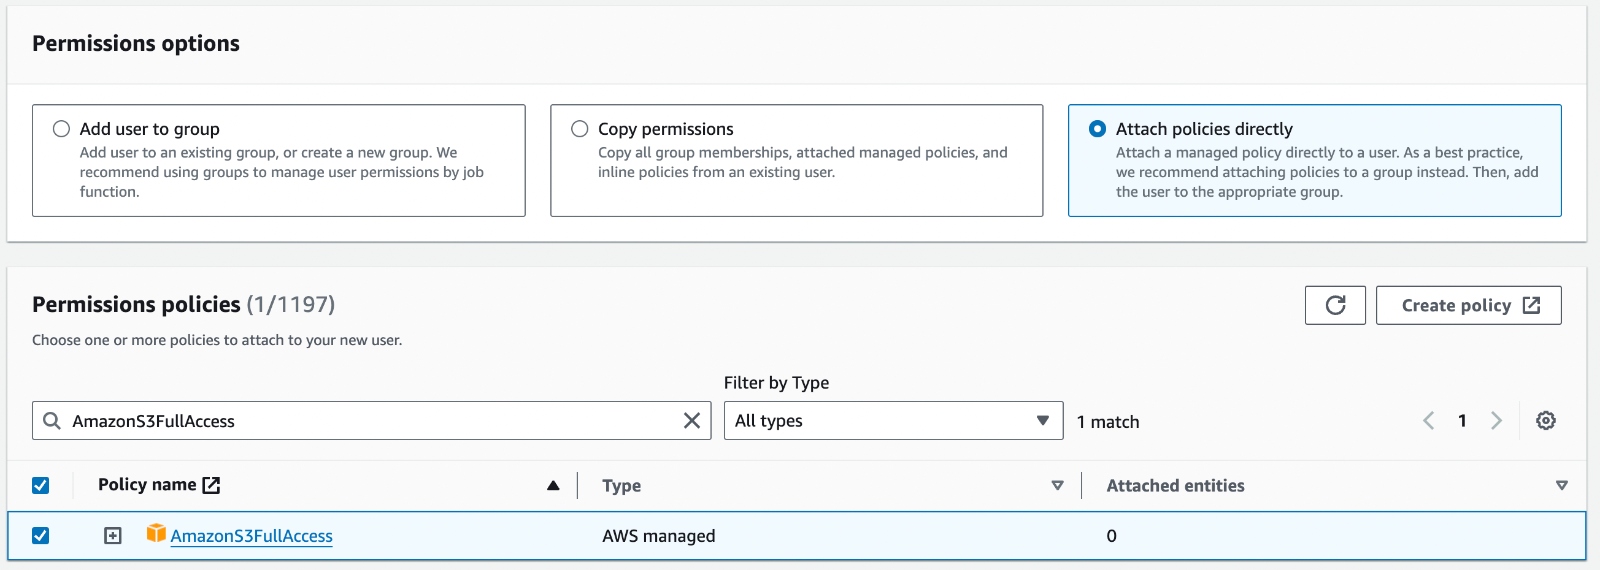Screen dimensions: 1600x570
Task: Open table preferences gear icon
Action: [1546, 421]
